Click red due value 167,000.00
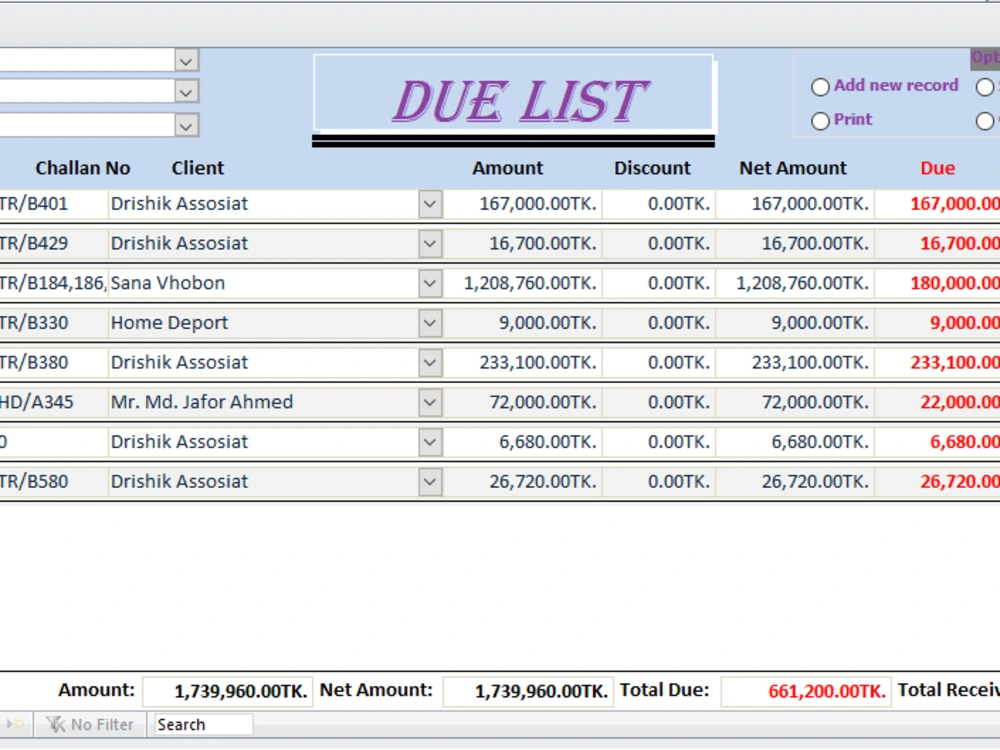This screenshot has width=1000, height=750. pos(955,204)
